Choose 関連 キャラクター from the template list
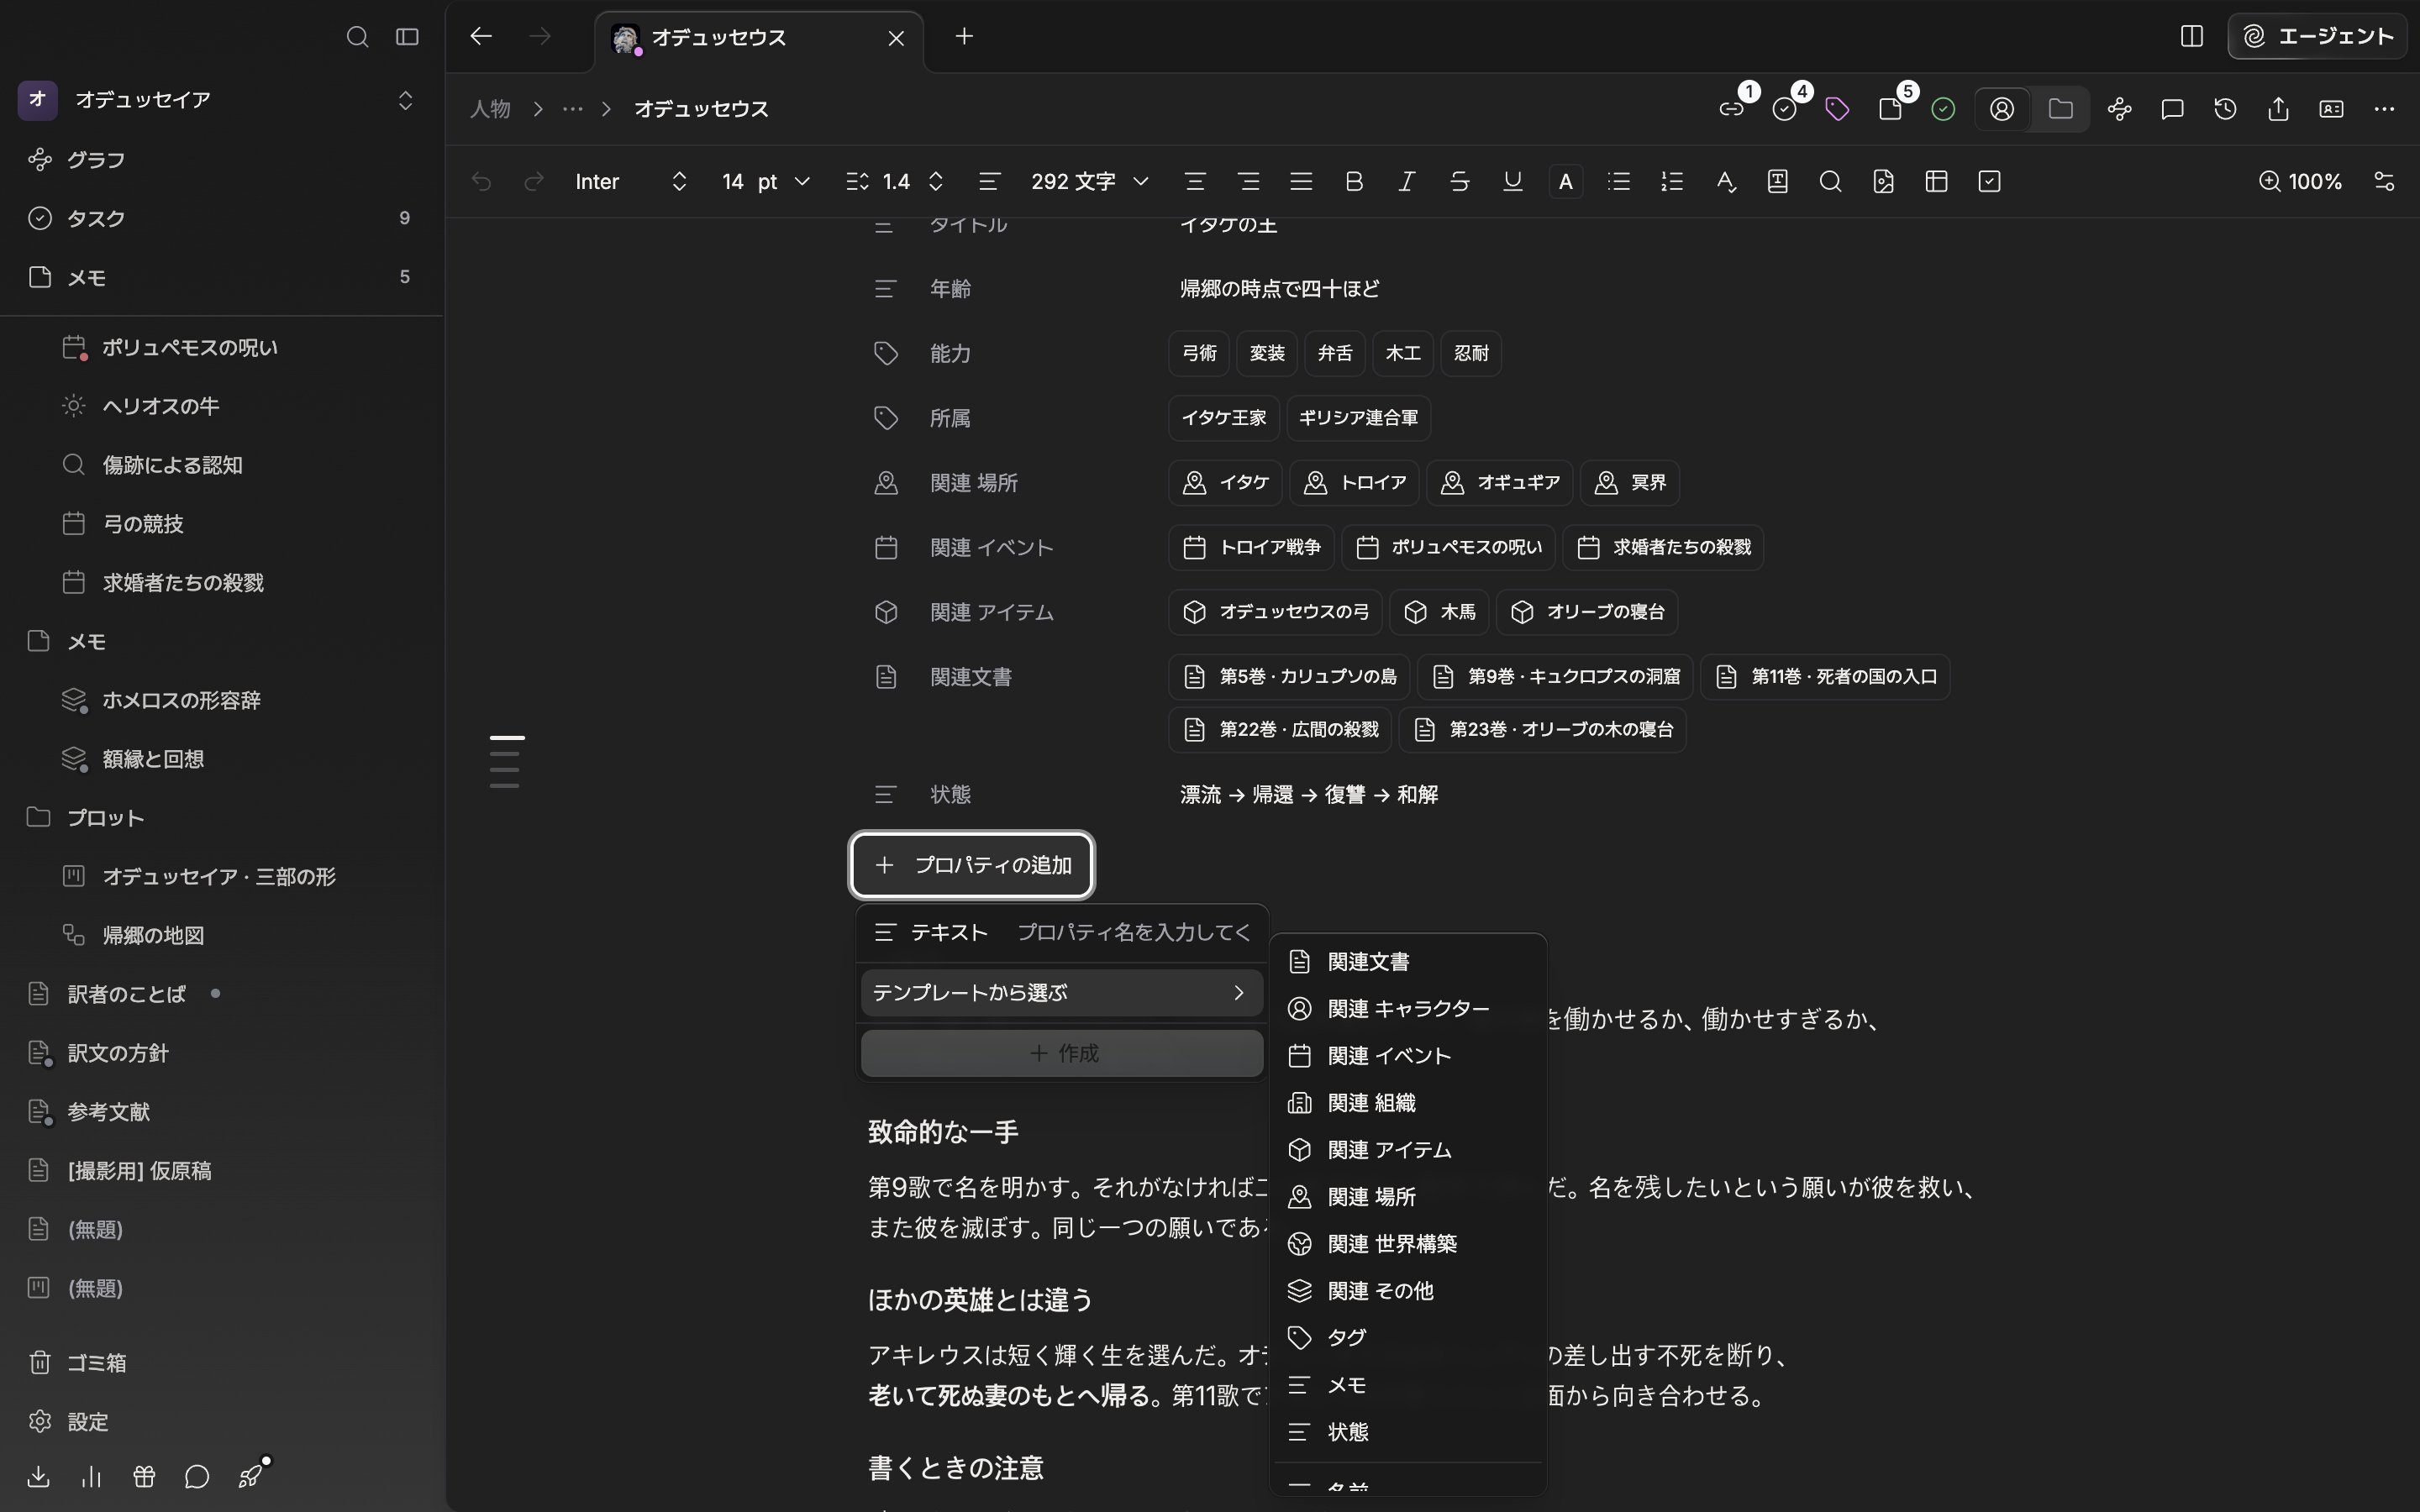The width and height of the screenshot is (2420, 1512). [x=1408, y=1009]
